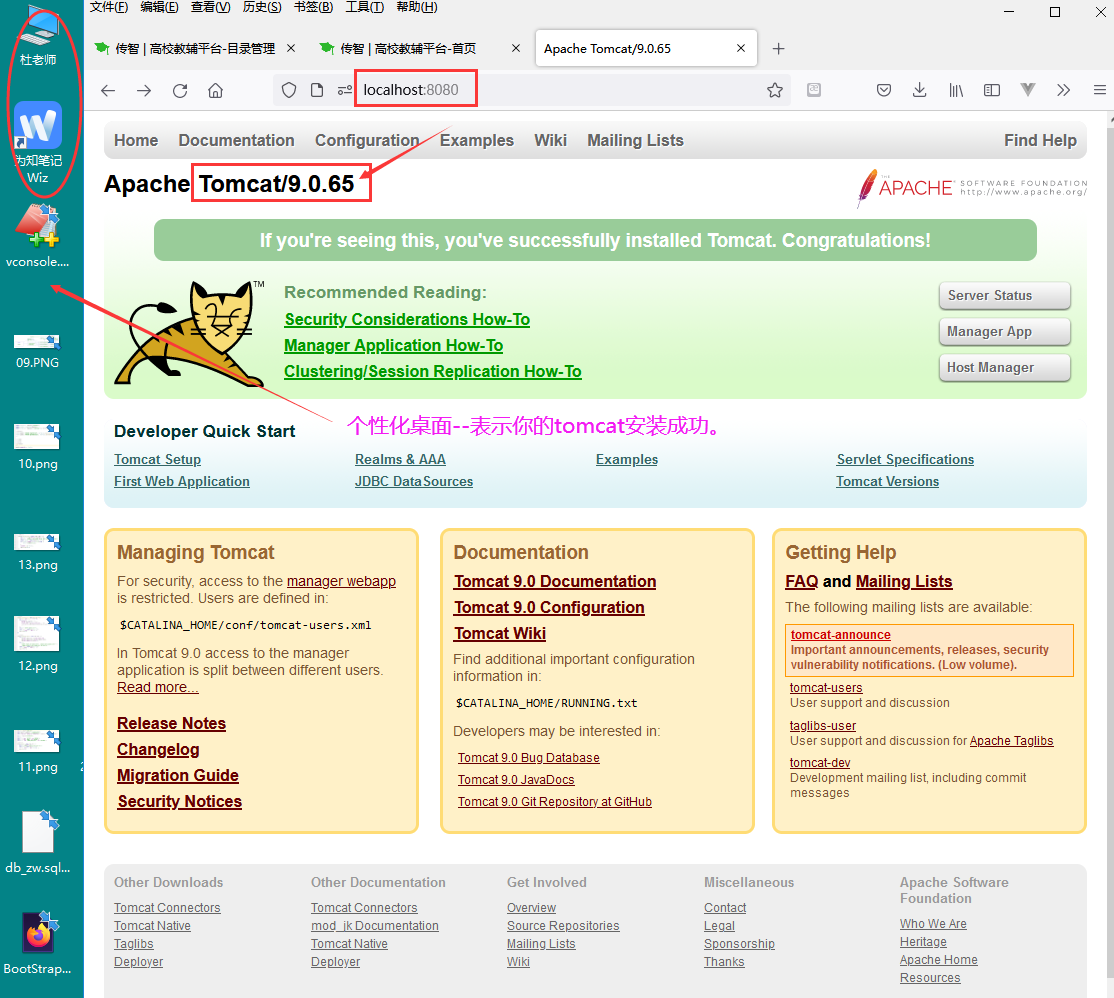The image size is (1114, 998).
Task: Go to the Firefox home page
Action: 215,90
